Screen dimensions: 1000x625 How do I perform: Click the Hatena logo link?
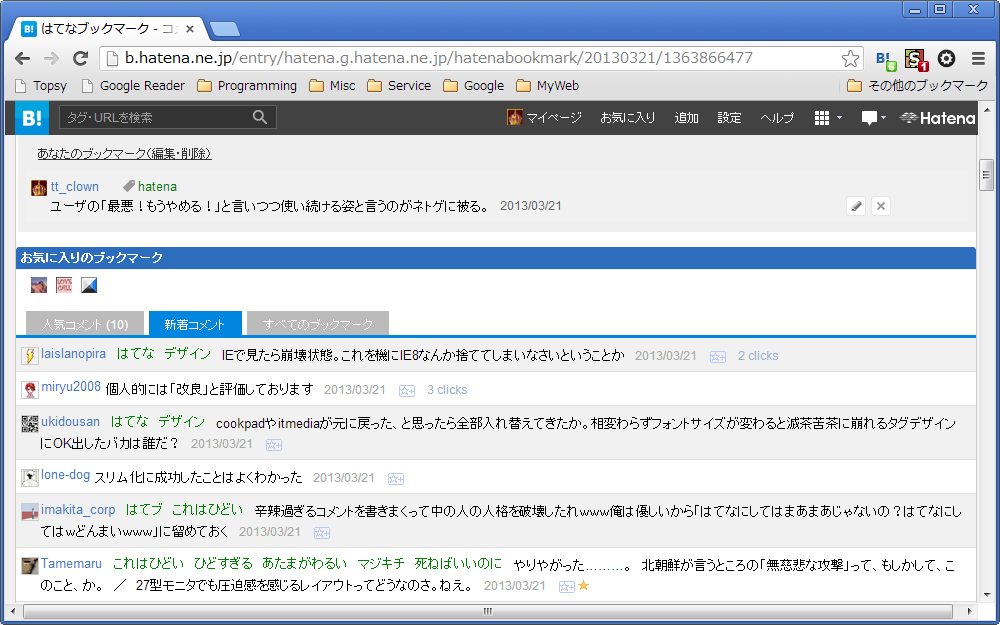pos(937,118)
